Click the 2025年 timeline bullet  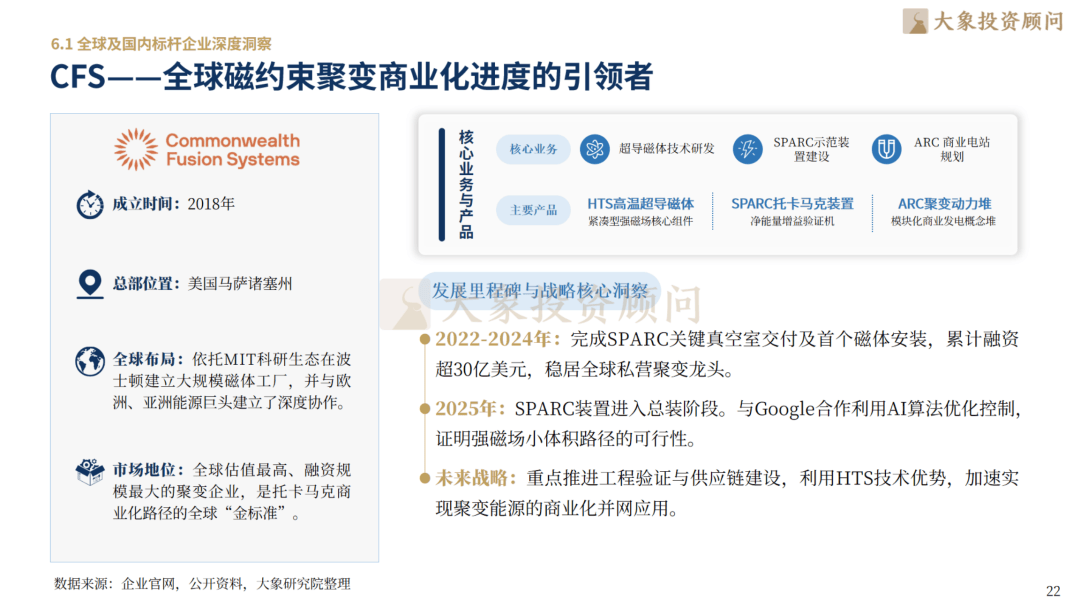pyautogui.click(x=426, y=409)
